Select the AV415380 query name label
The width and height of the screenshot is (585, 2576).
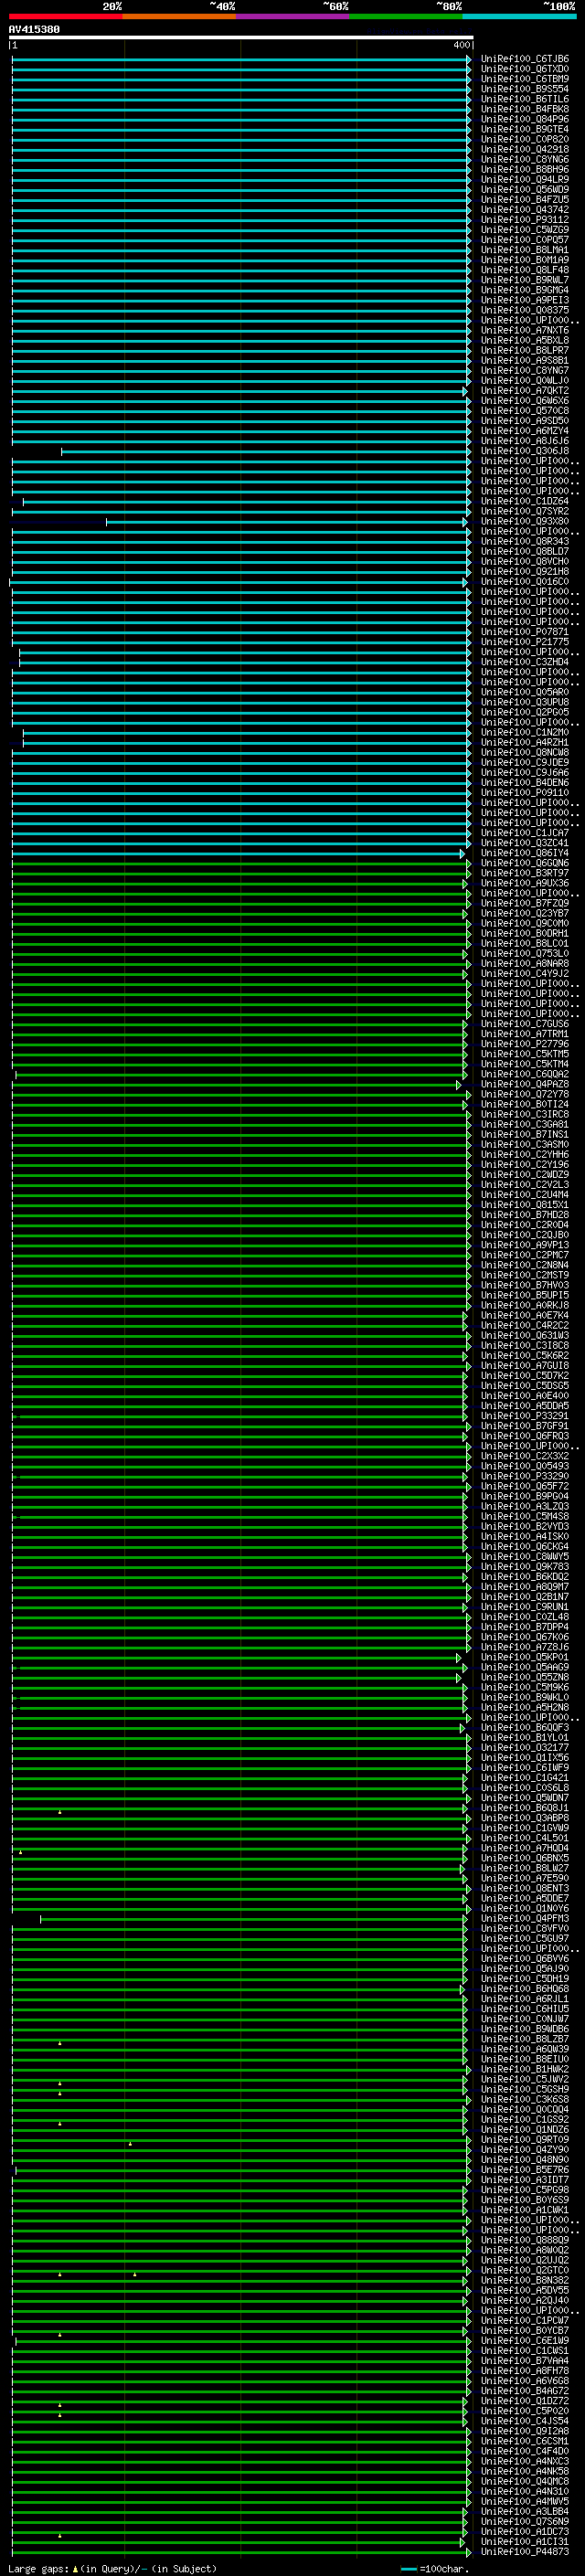pos(34,30)
